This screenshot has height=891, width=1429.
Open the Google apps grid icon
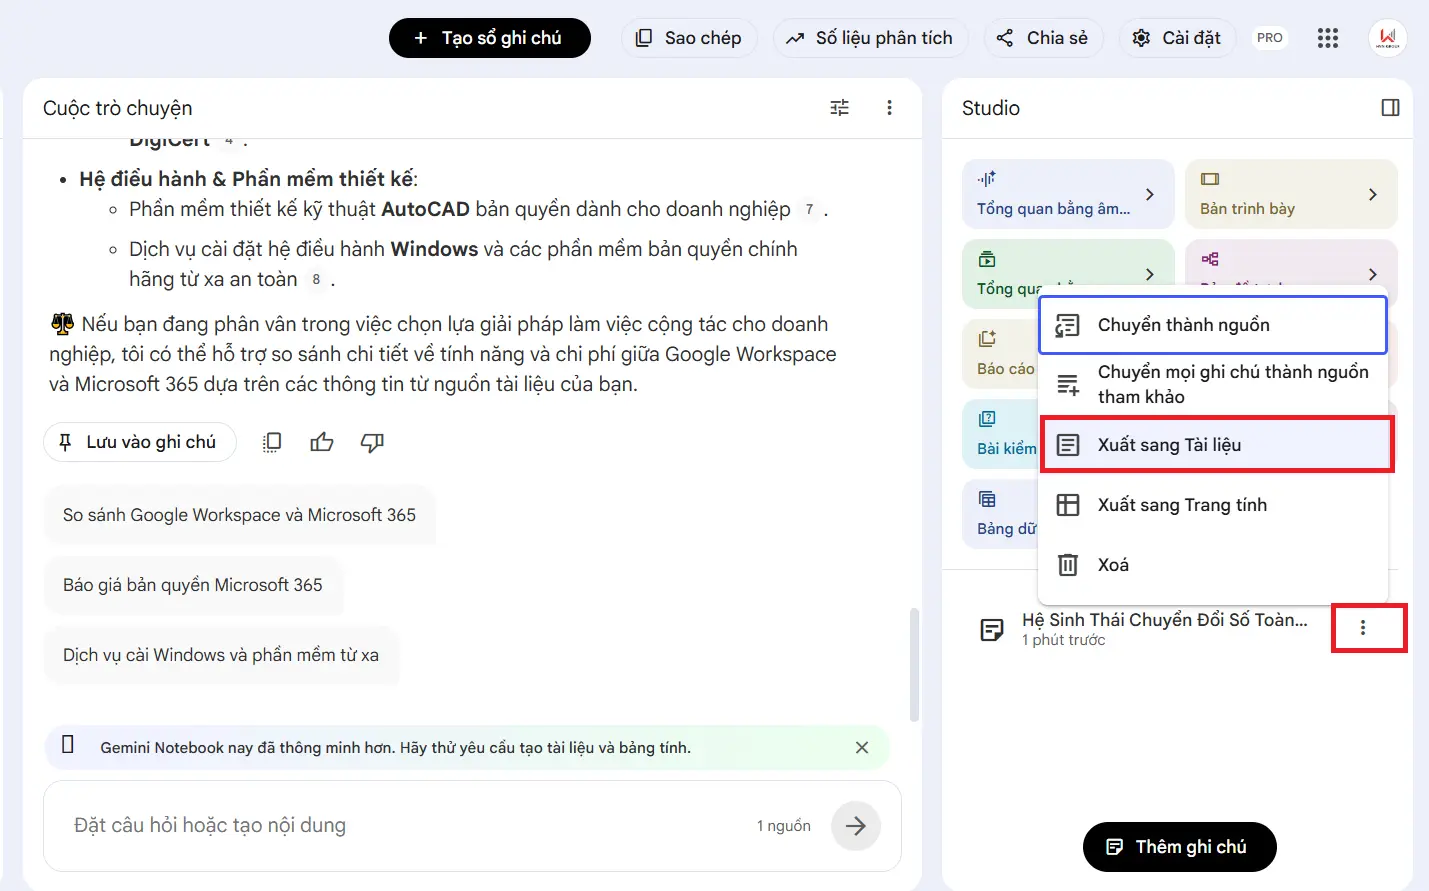1328,38
